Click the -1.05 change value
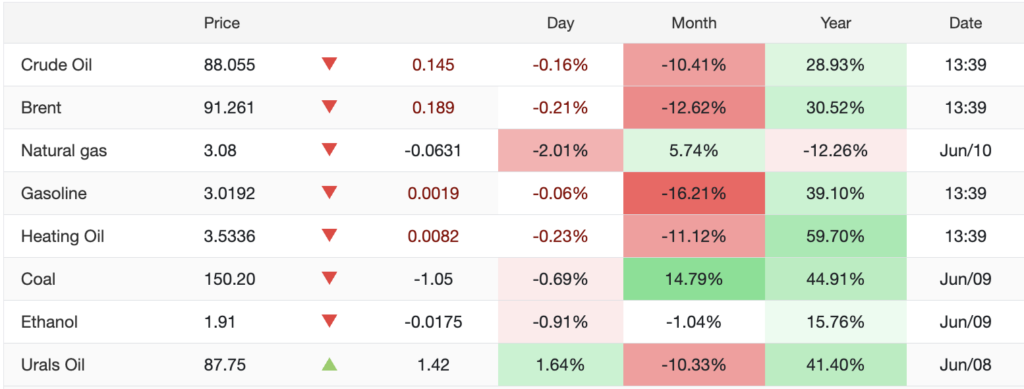Screen dimensions: 1024x389 coord(433,279)
